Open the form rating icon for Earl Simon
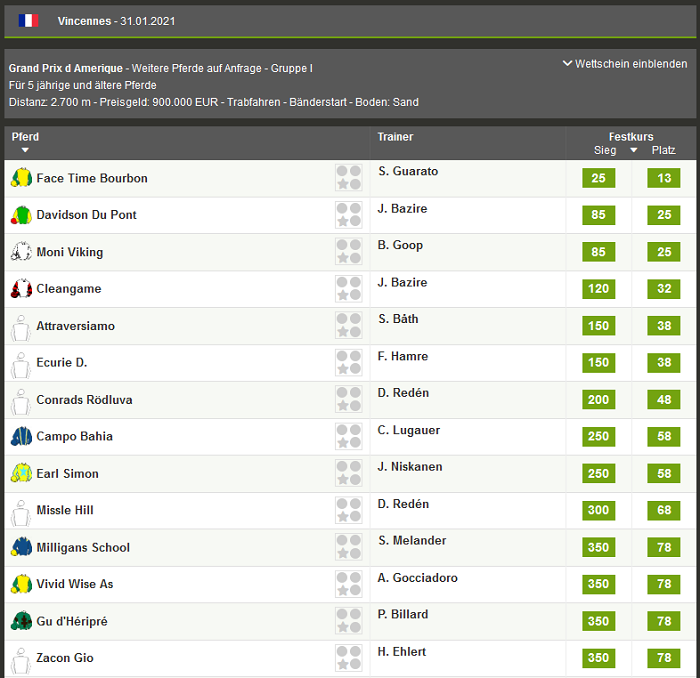Image resolution: width=700 pixels, height=678 pixels. [348, 474]
